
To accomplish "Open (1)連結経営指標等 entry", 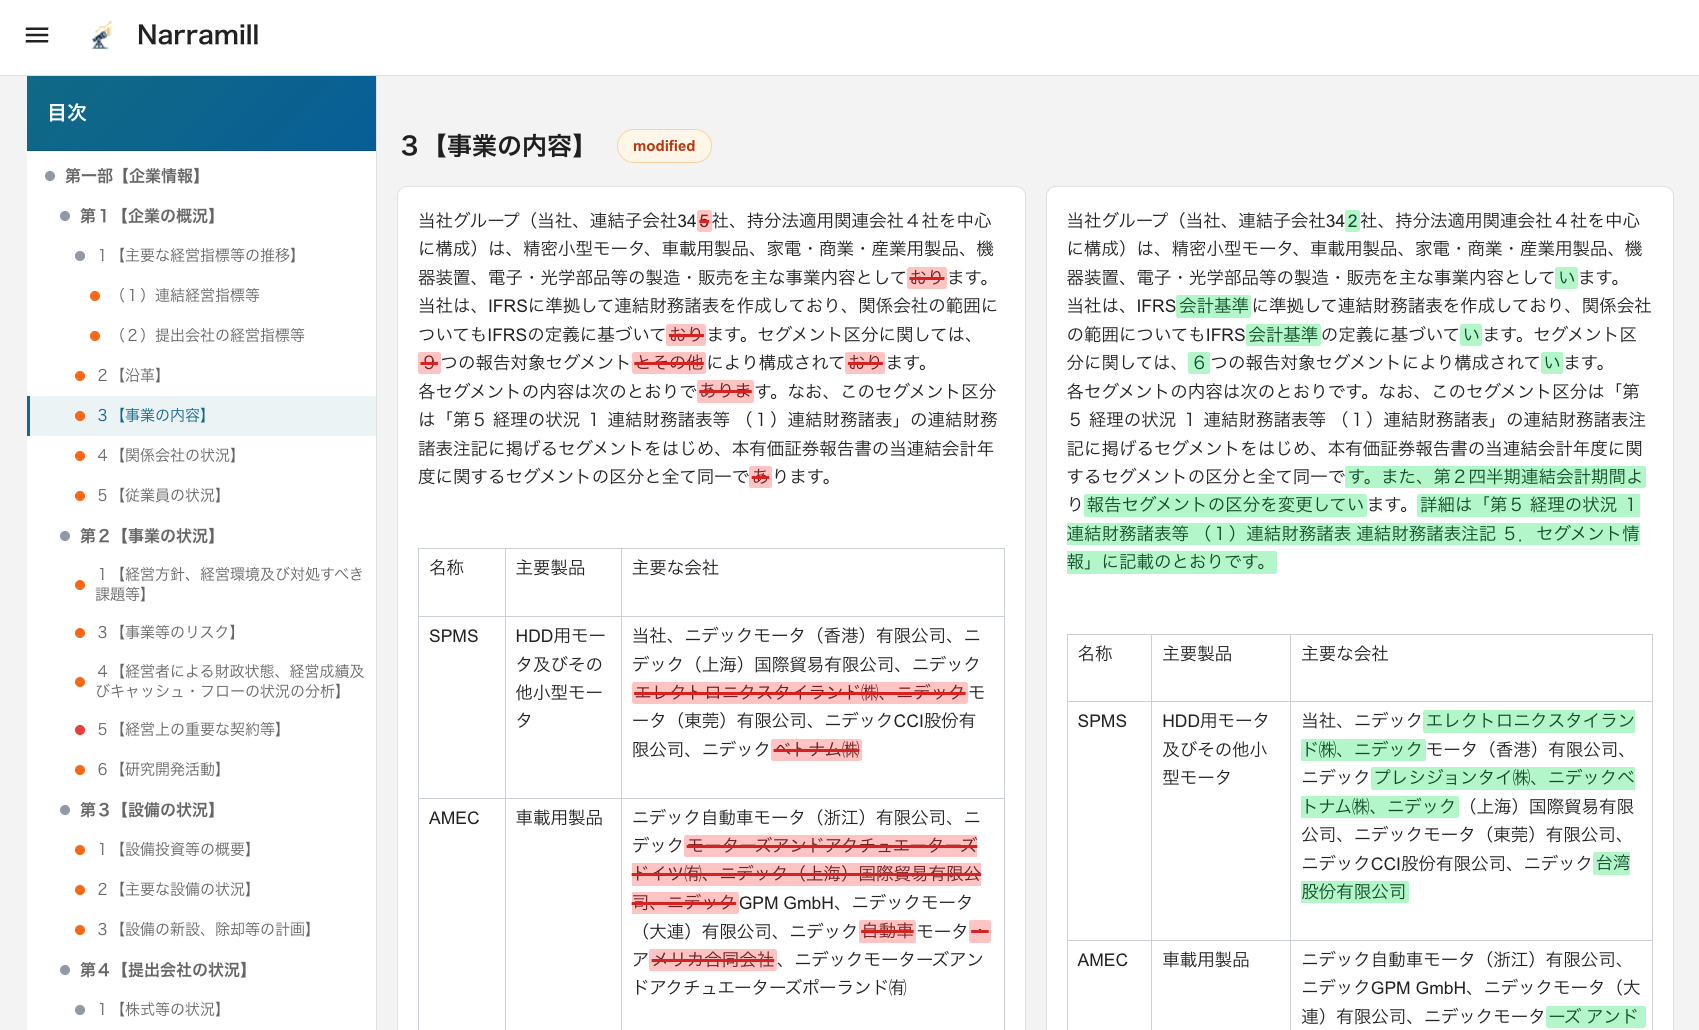I will [187, 296].
